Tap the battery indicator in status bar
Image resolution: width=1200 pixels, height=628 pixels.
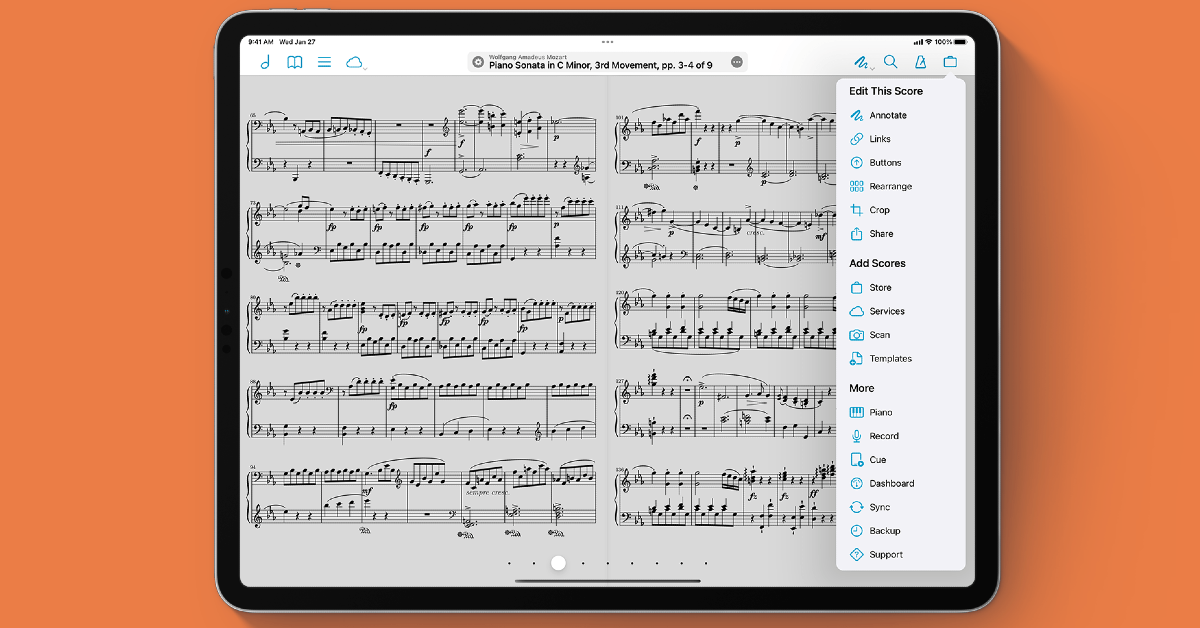pos(962,42)
